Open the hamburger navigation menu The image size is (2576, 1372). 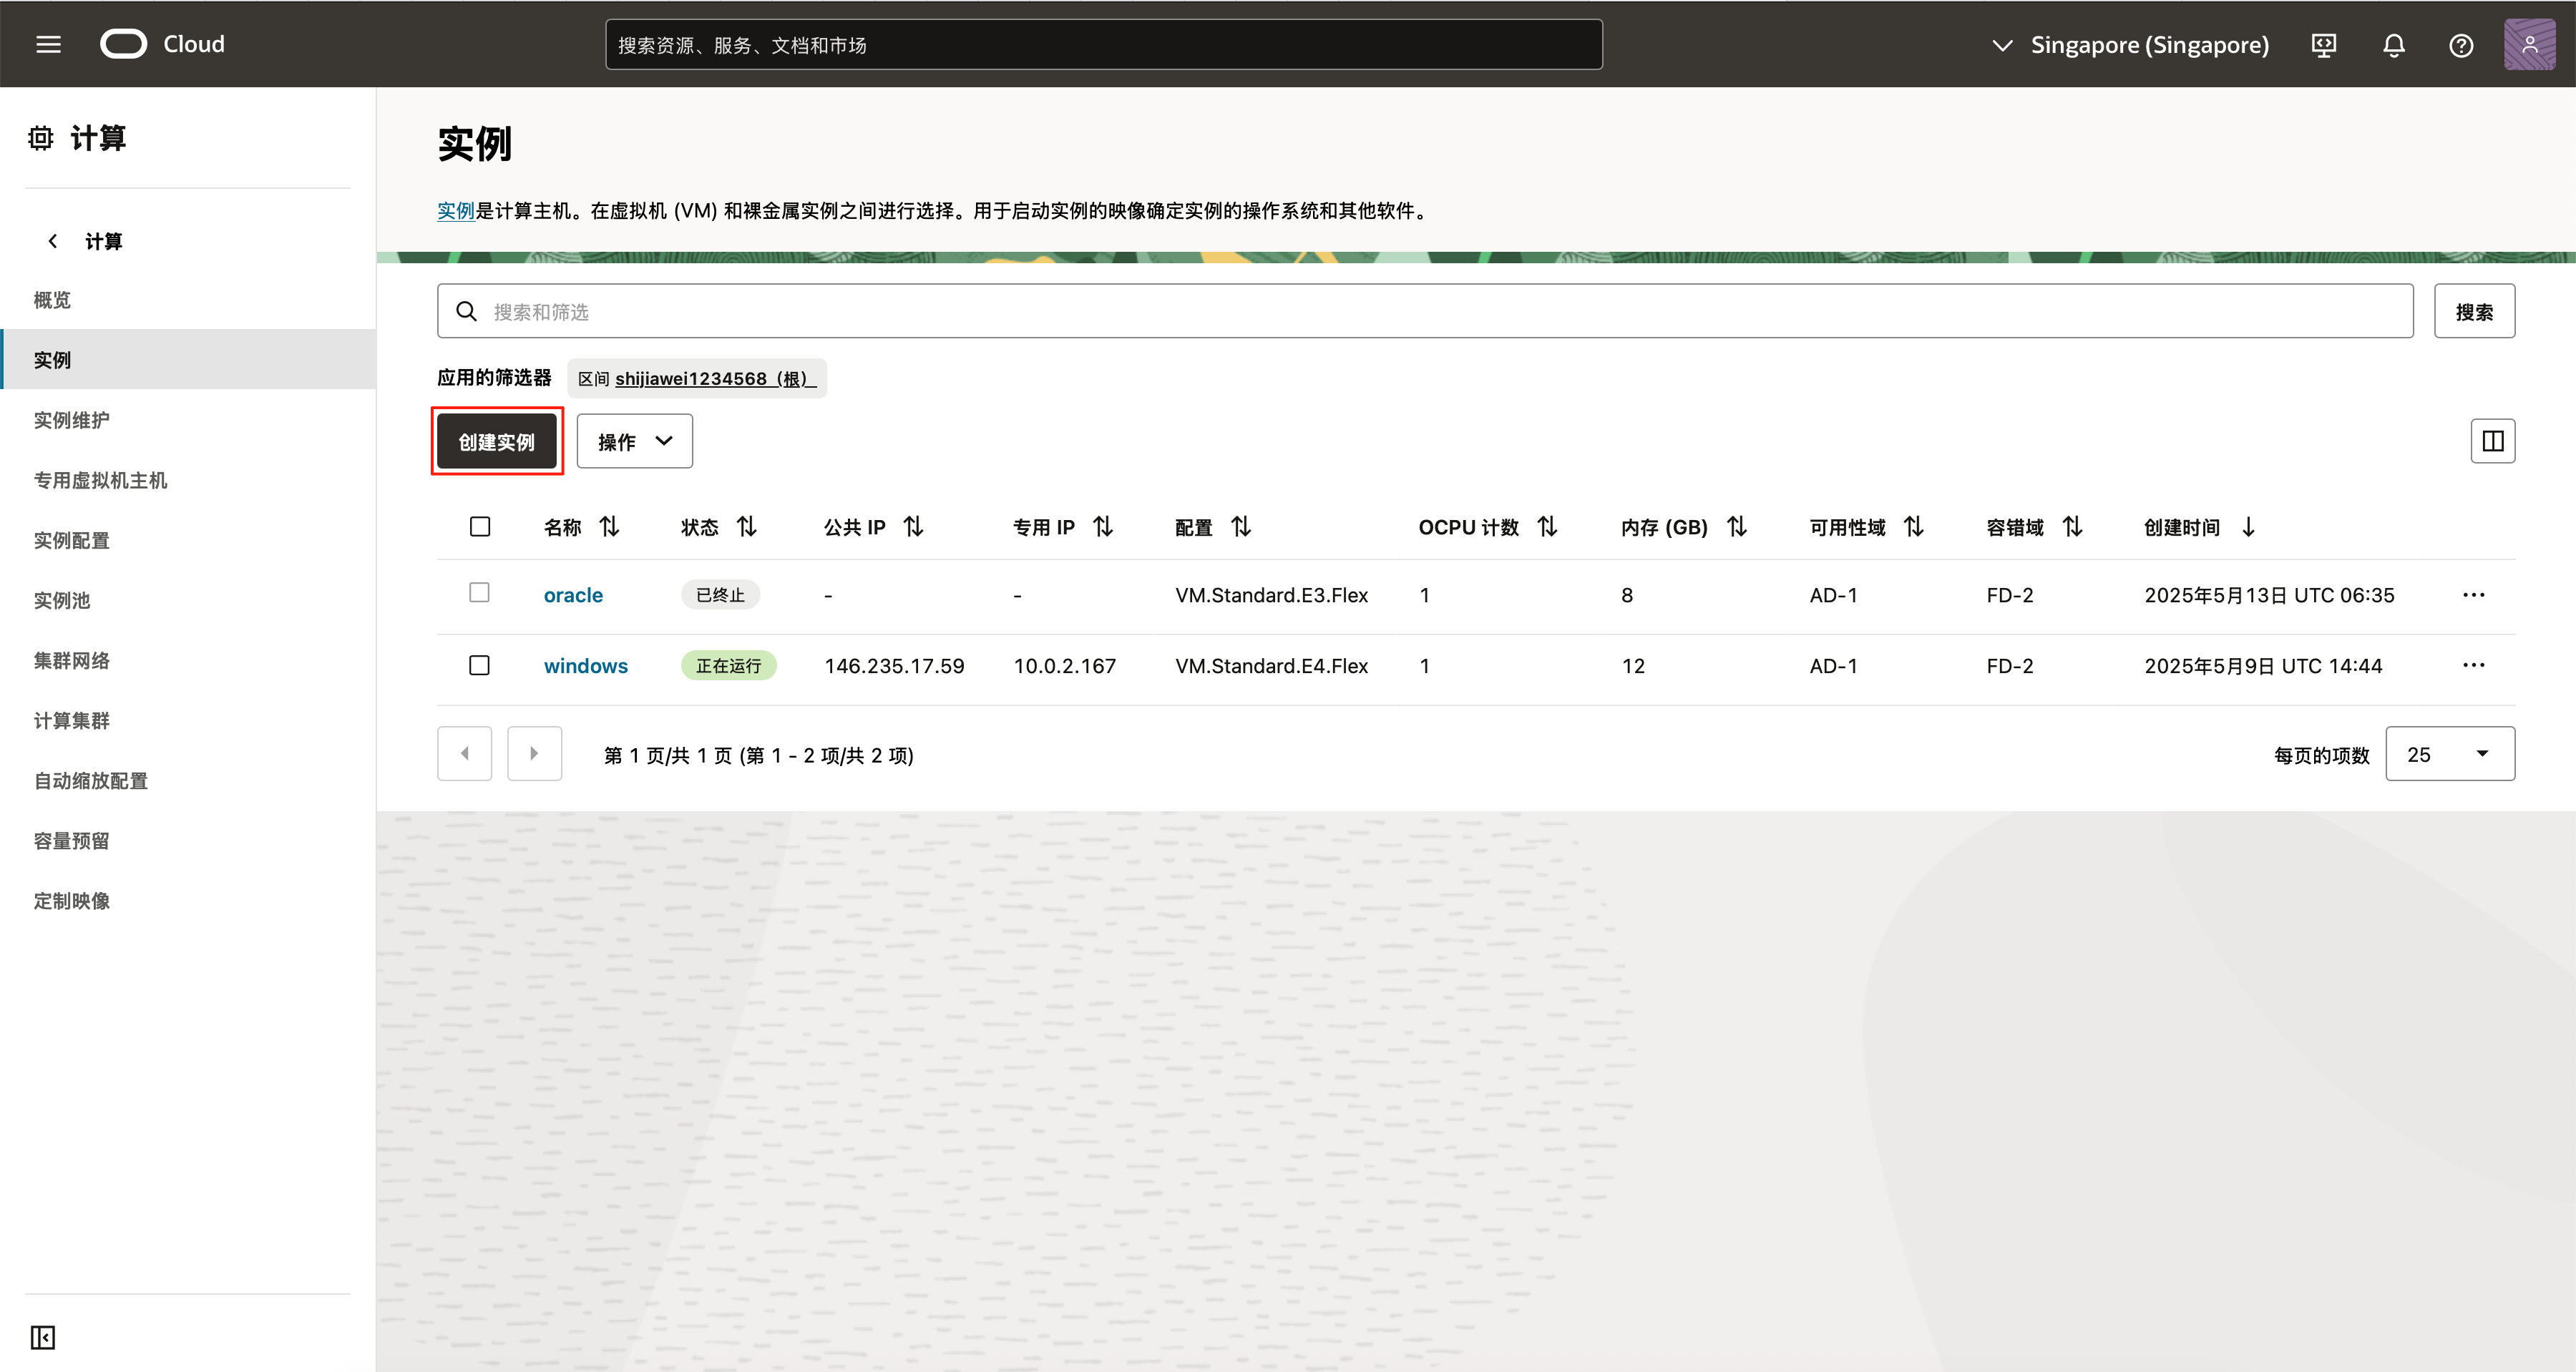pos(48,44)
